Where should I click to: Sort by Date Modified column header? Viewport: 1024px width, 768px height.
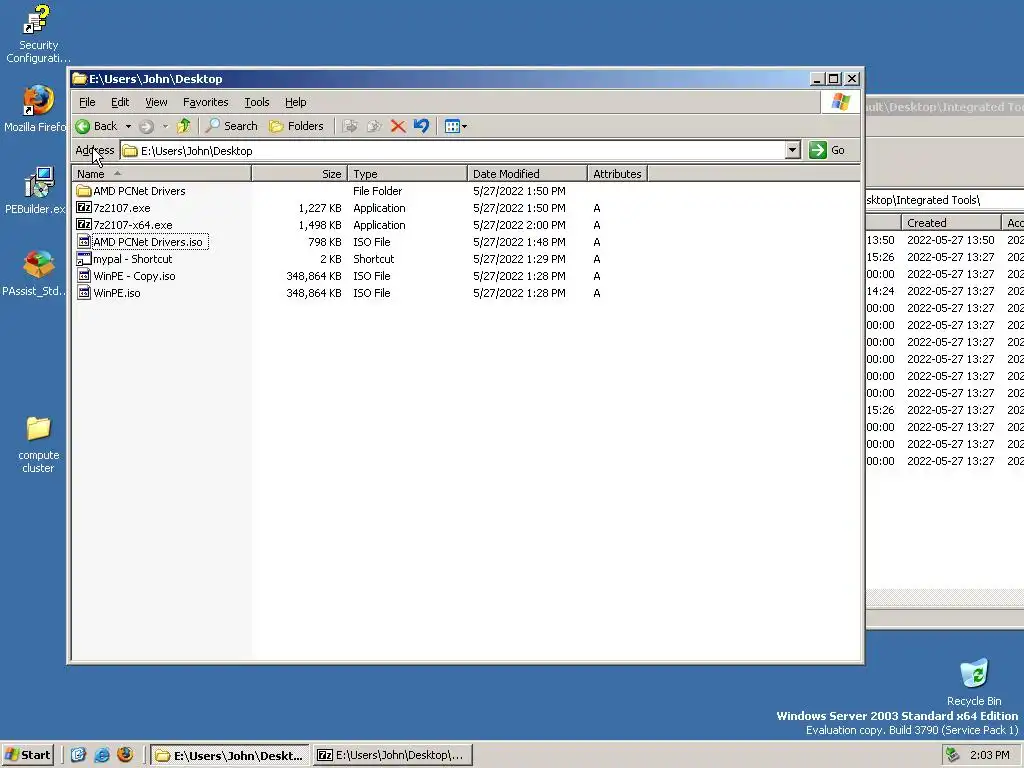coord(527,174)
